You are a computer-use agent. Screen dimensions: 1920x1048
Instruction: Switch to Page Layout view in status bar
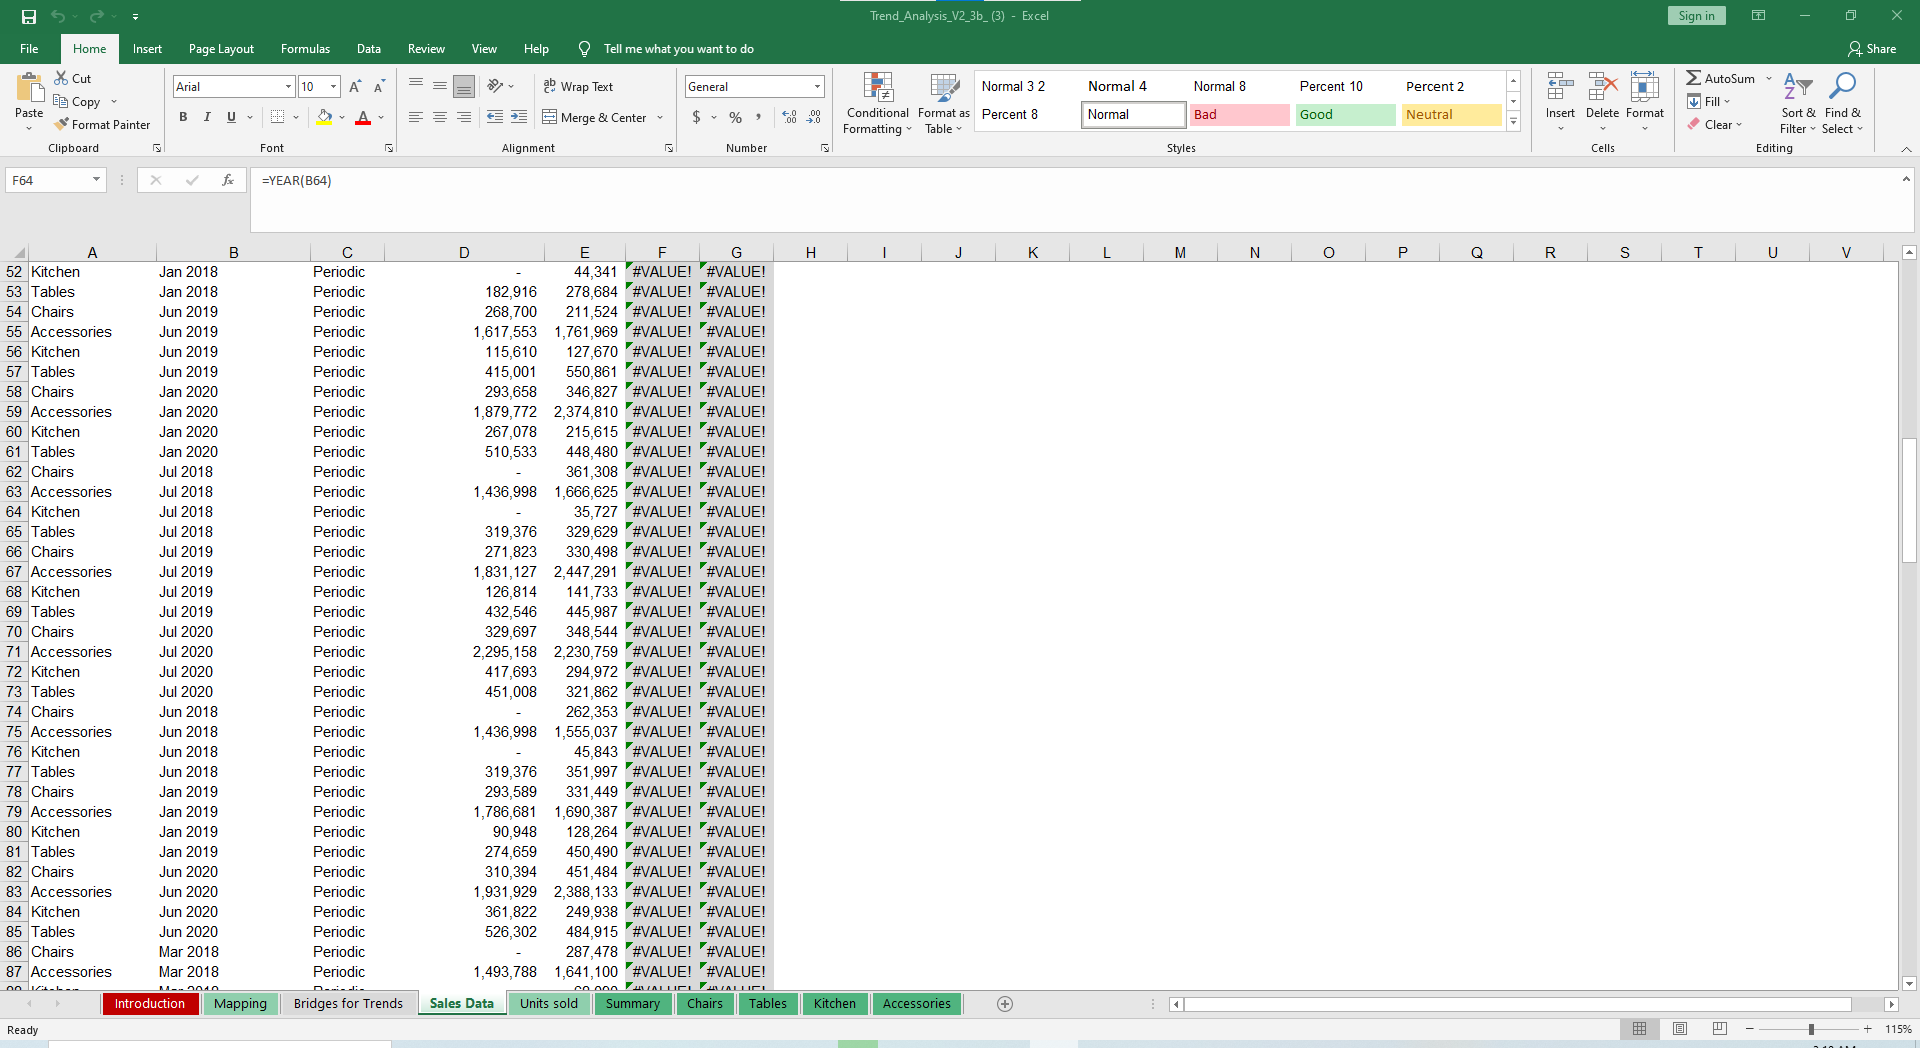coord(1680,1029)
